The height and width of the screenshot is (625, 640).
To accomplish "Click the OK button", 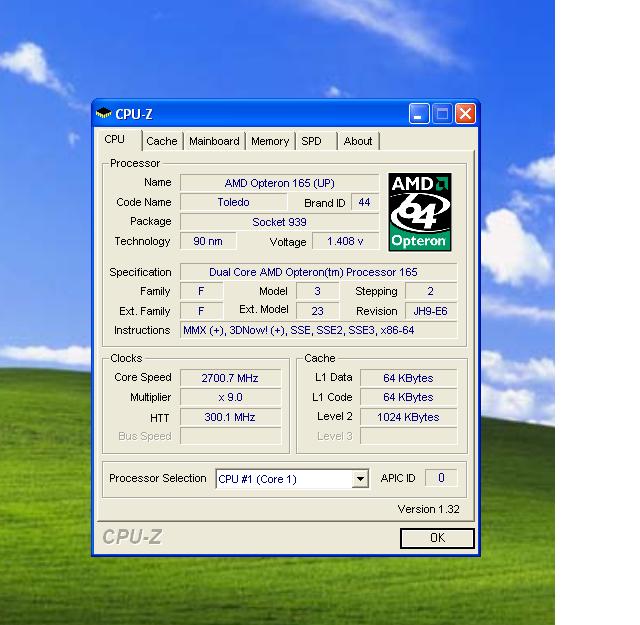I will (437, 538).
